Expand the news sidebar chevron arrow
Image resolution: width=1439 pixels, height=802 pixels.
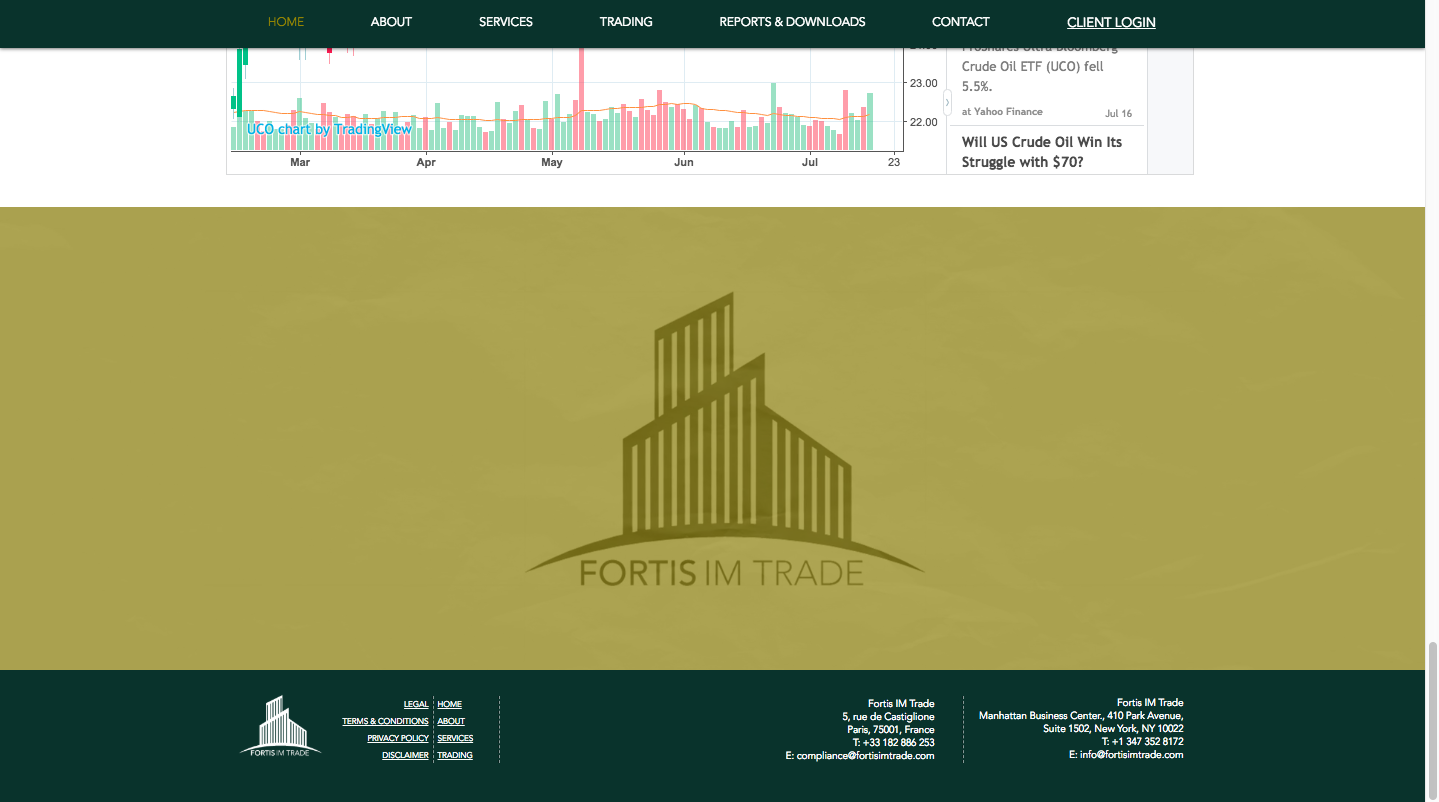tap(945, 103)
